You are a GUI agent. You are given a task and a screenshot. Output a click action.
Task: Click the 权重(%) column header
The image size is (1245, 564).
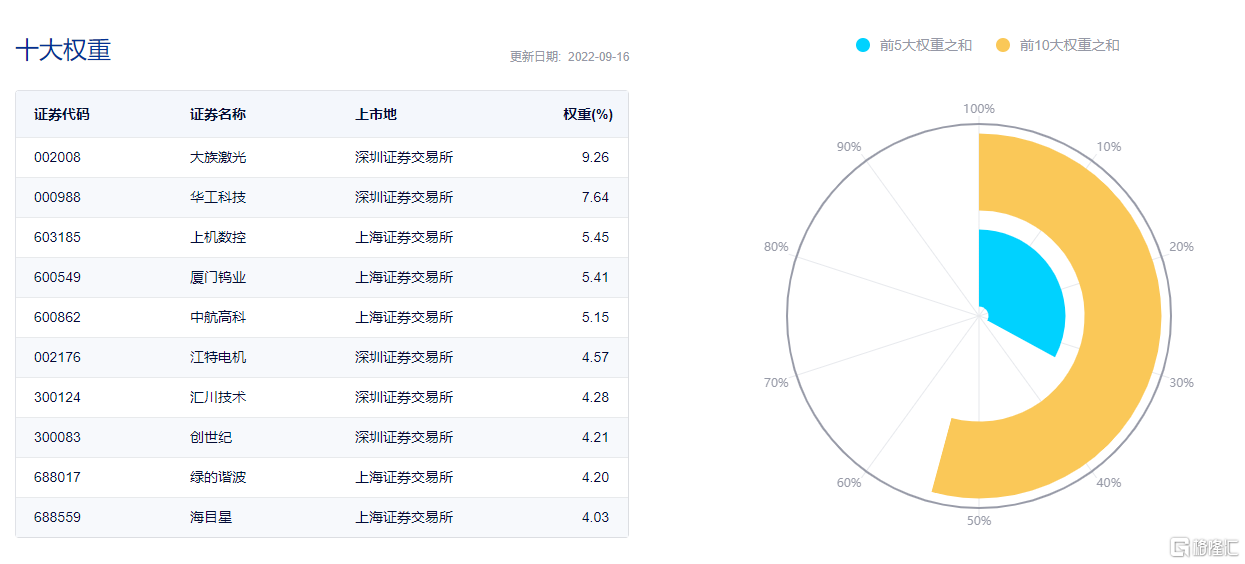click(x=588, y=114)
